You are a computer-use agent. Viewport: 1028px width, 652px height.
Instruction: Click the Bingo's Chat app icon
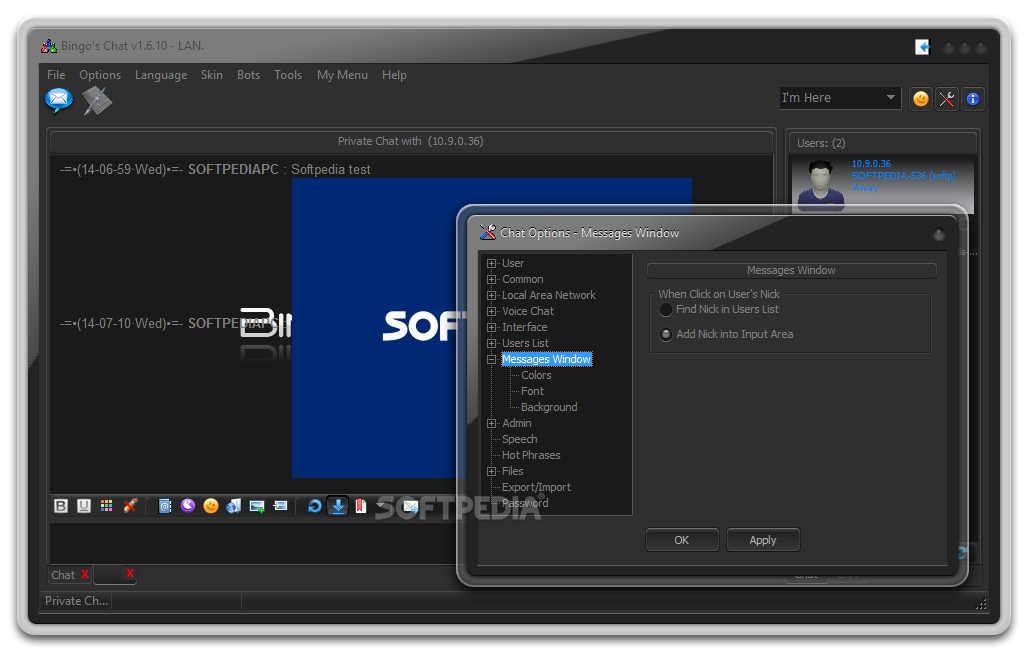[49, 46]
